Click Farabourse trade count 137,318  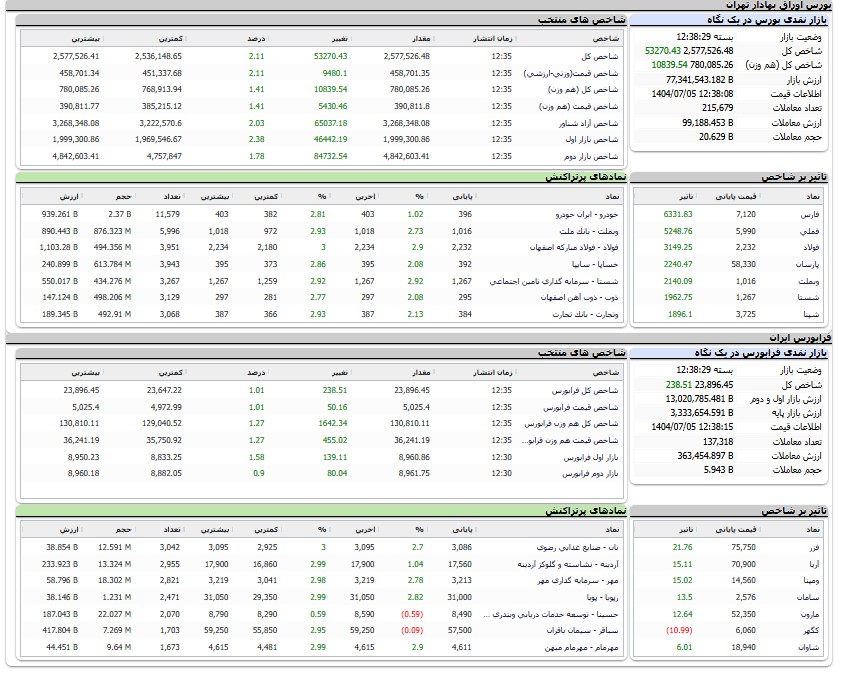718,442
